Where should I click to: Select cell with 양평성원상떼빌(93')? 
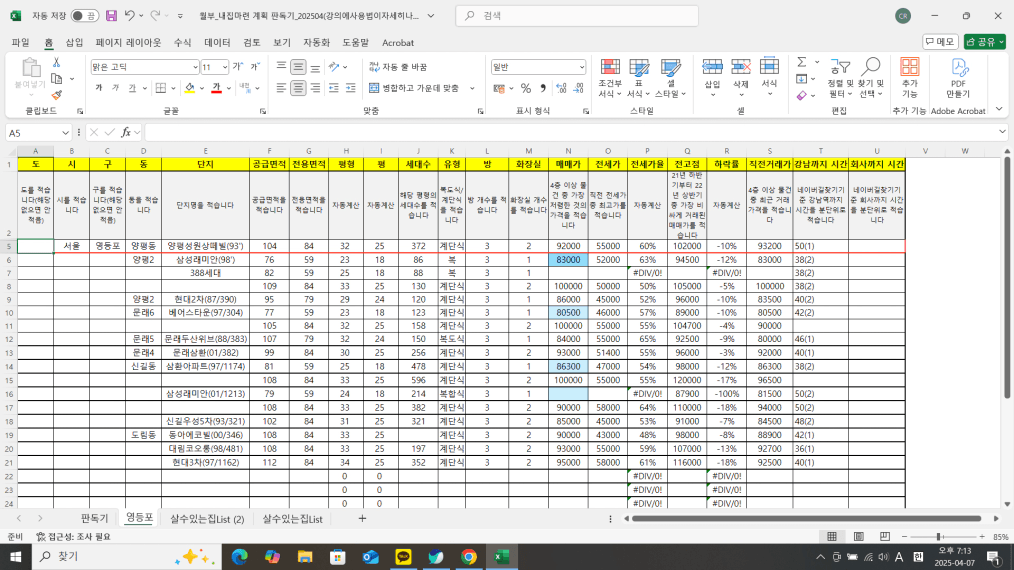tap(205, 246)
